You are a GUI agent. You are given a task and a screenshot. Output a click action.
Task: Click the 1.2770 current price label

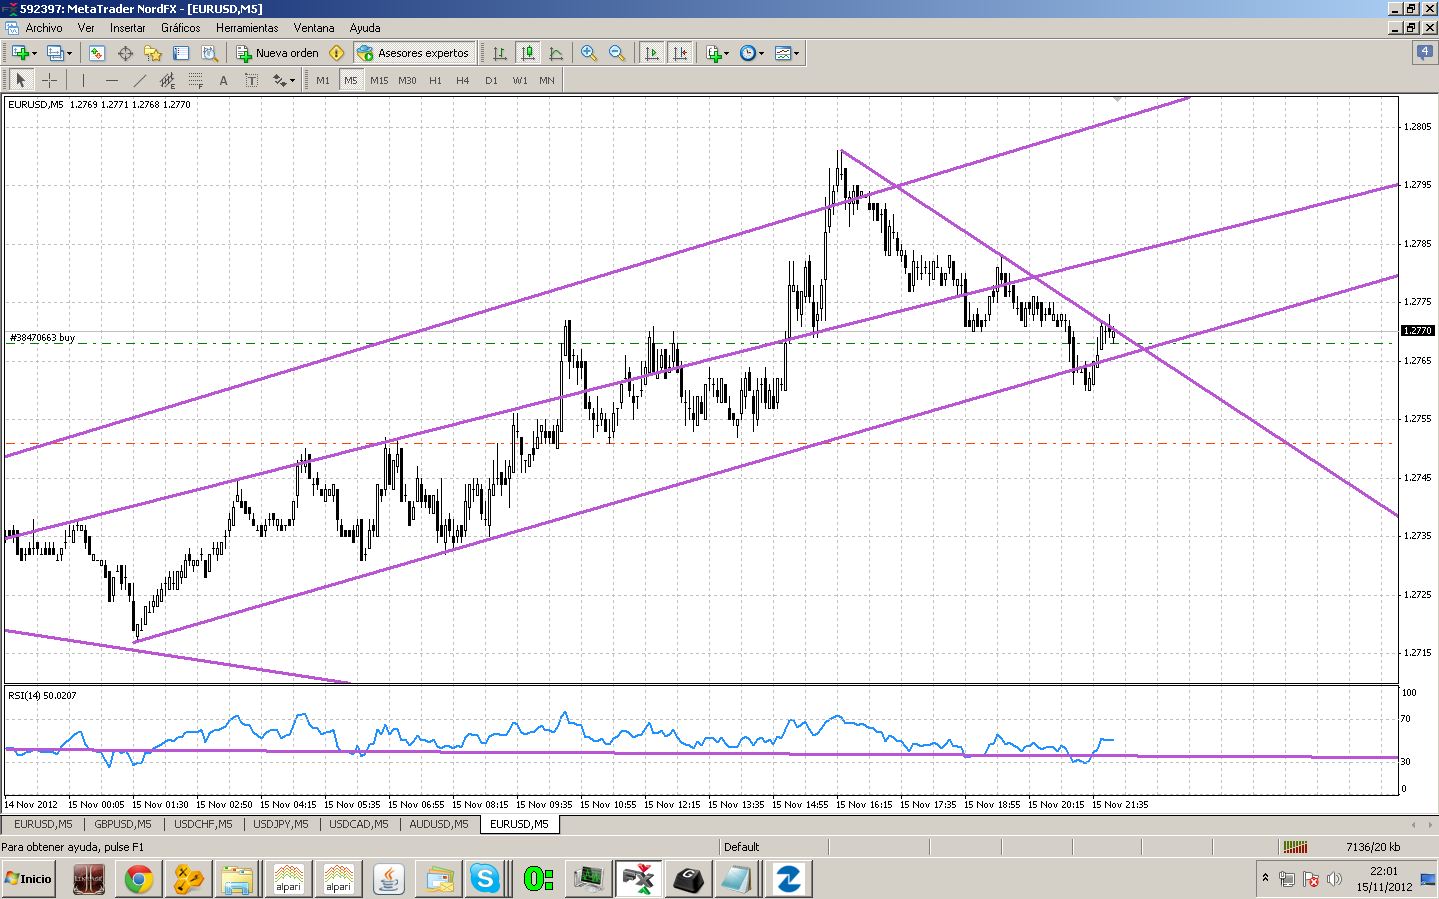coord(1417,330)
